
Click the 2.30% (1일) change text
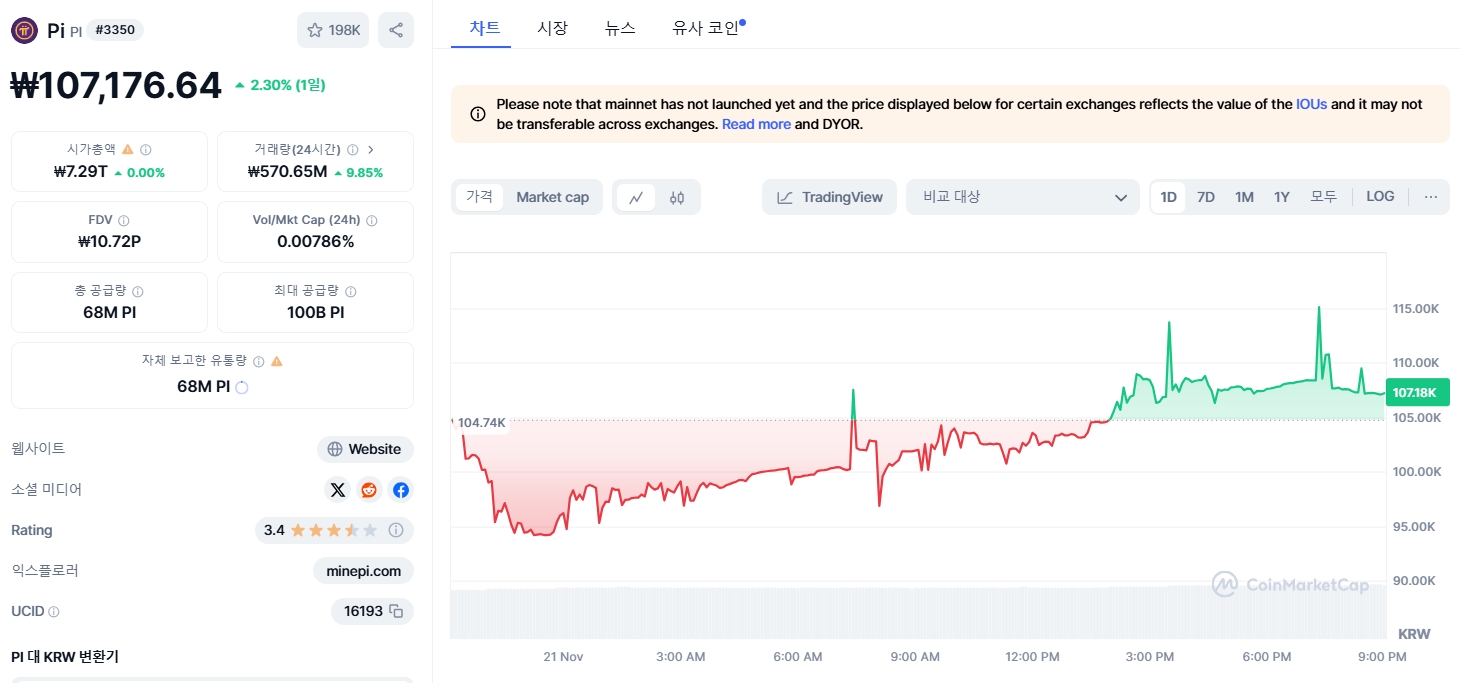pyautogui.click(x=288, y=85)
